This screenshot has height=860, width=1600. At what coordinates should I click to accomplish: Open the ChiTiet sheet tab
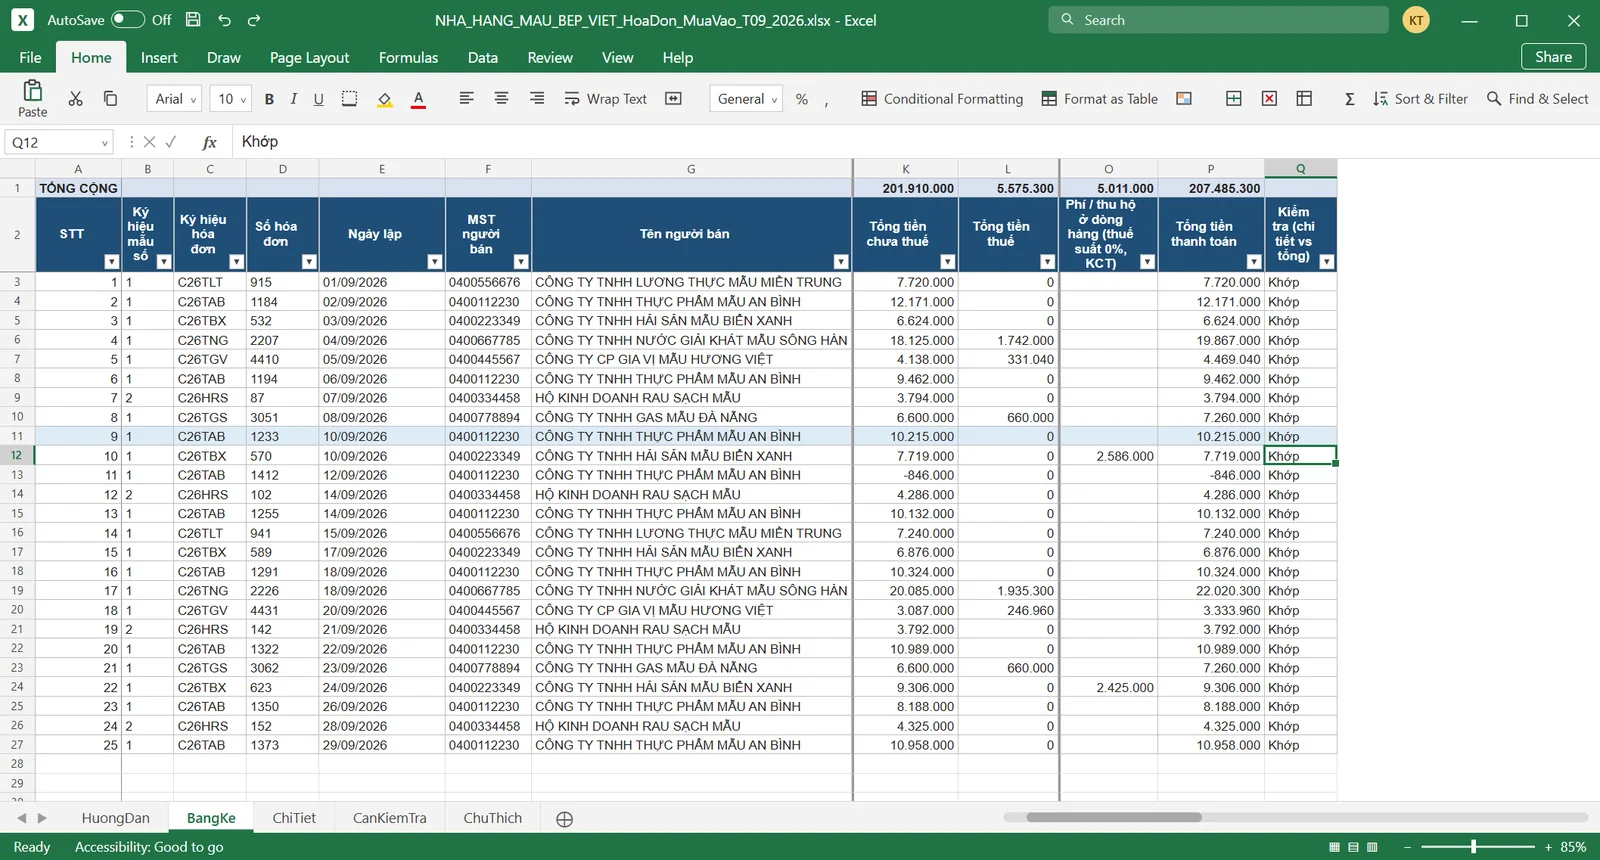point(294,818)
